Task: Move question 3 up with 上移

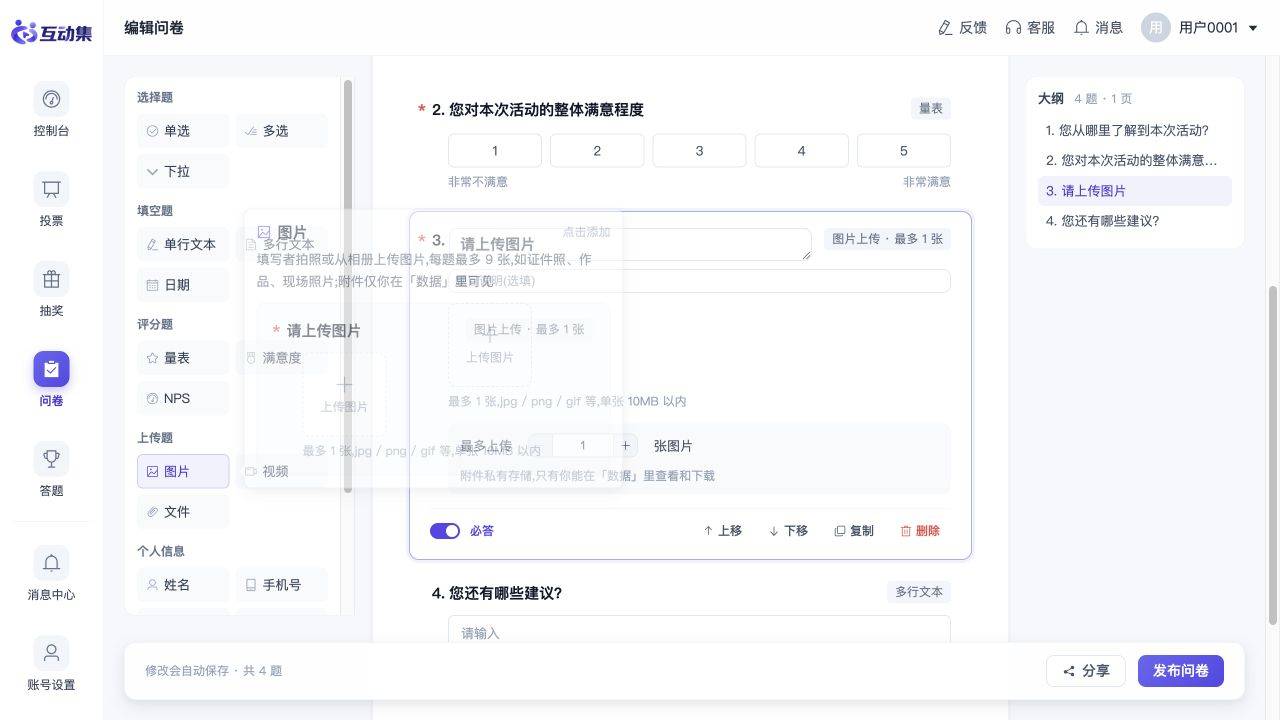Action: 722,531
